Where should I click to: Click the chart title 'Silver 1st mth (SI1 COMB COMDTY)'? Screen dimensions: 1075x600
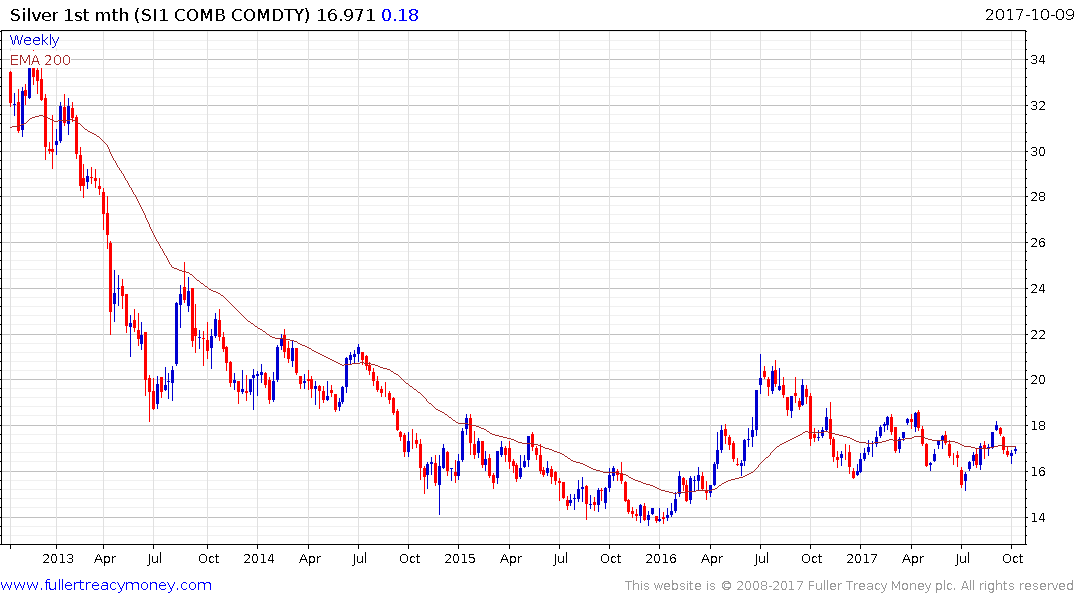tap(160, 15)
